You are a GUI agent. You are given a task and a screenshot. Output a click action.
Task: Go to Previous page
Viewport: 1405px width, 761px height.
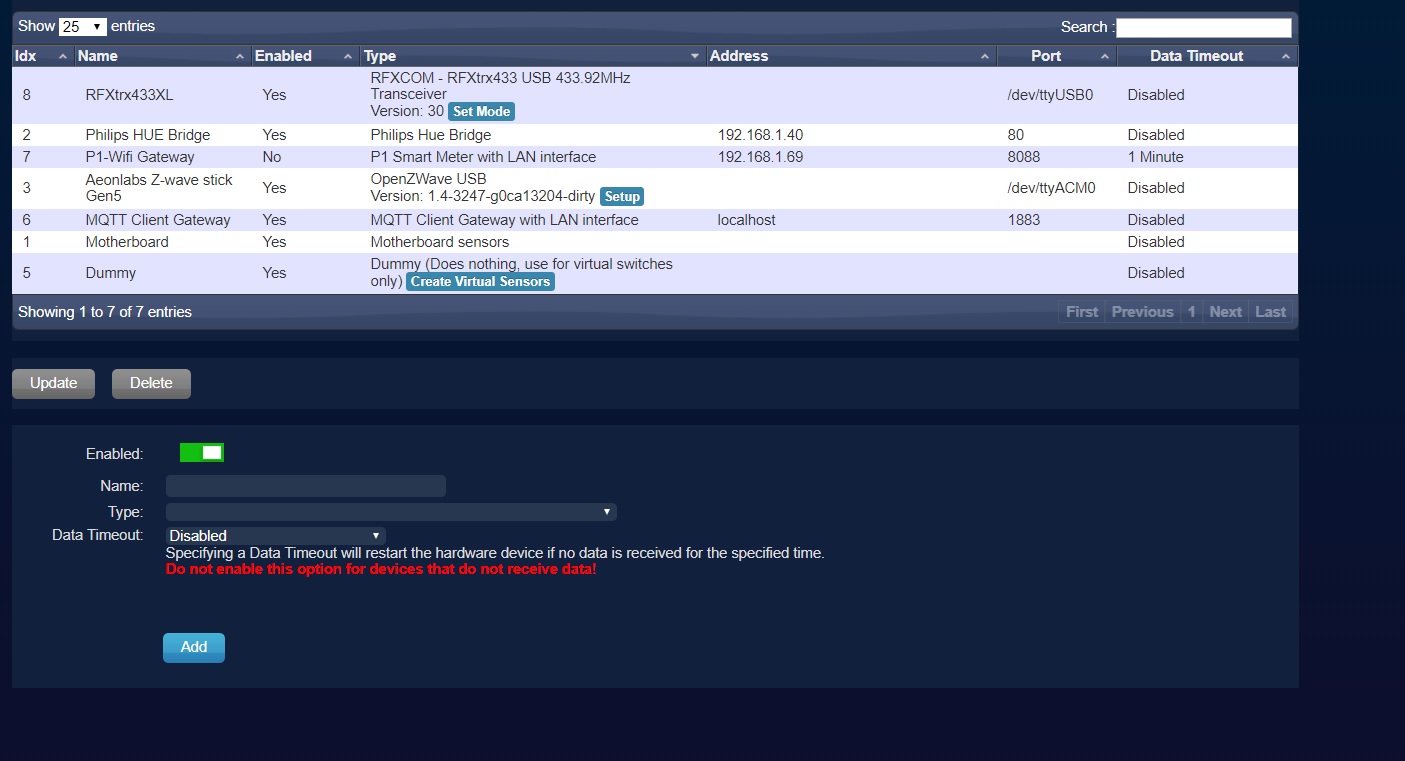point(1142,312)
